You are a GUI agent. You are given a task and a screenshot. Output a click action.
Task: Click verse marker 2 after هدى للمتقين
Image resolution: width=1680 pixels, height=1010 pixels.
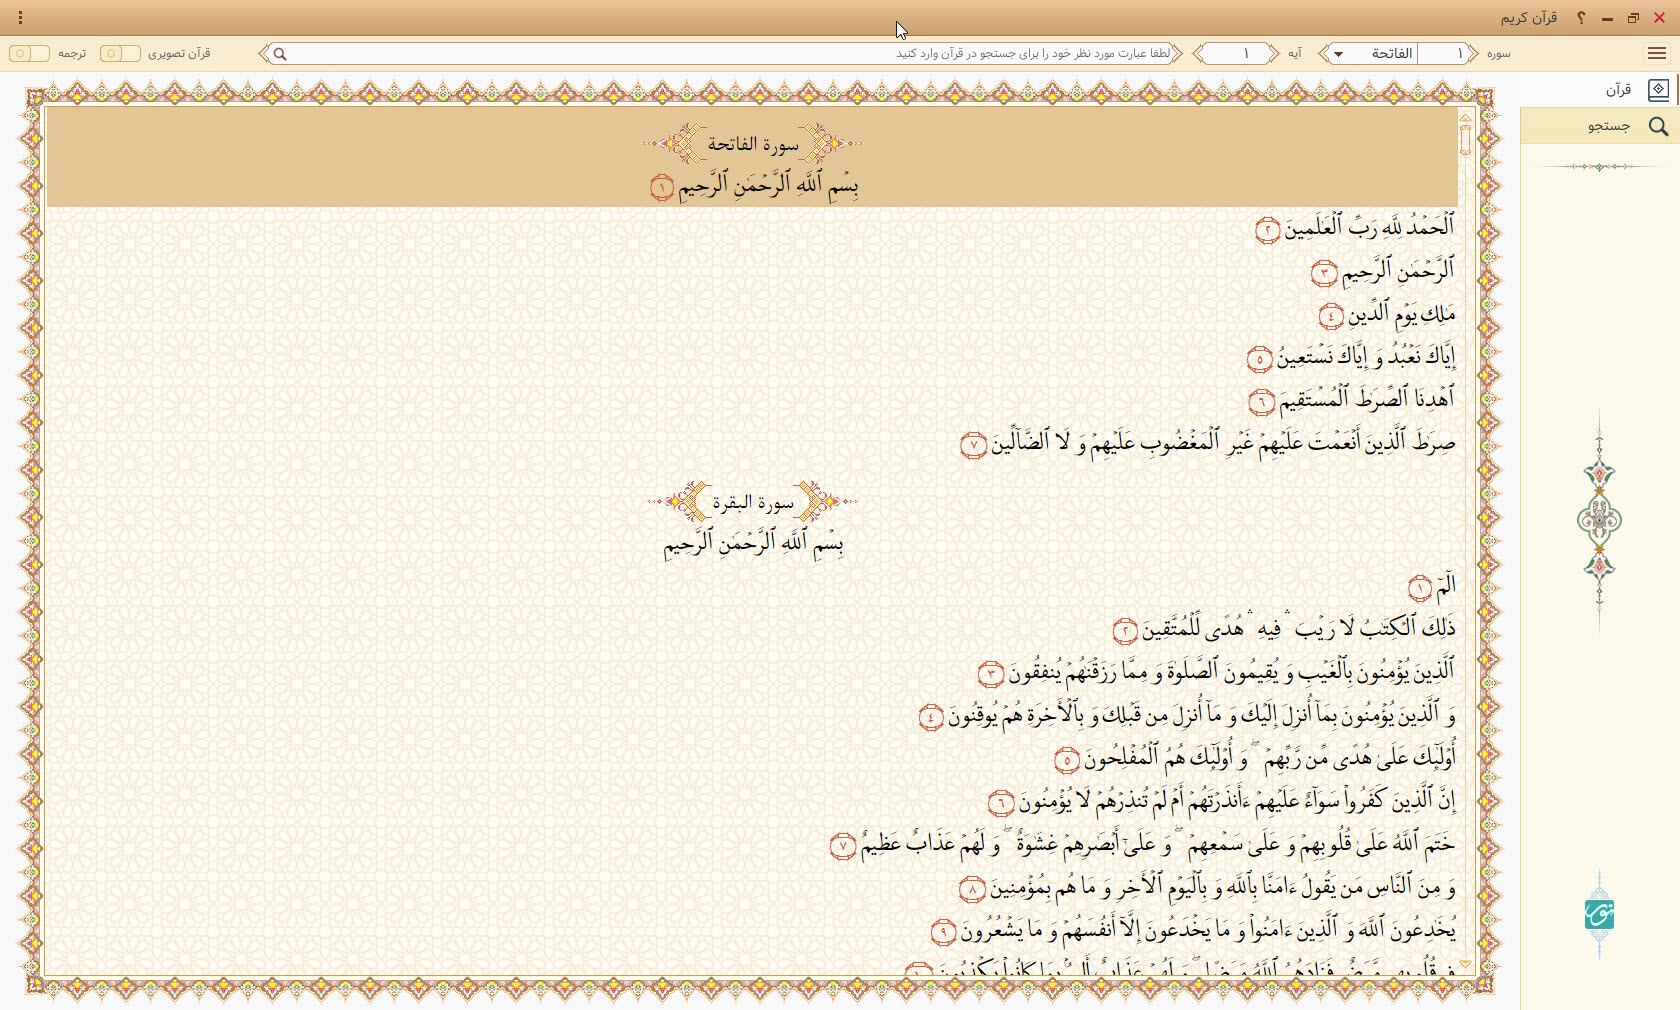click(x=1126, y=631)
